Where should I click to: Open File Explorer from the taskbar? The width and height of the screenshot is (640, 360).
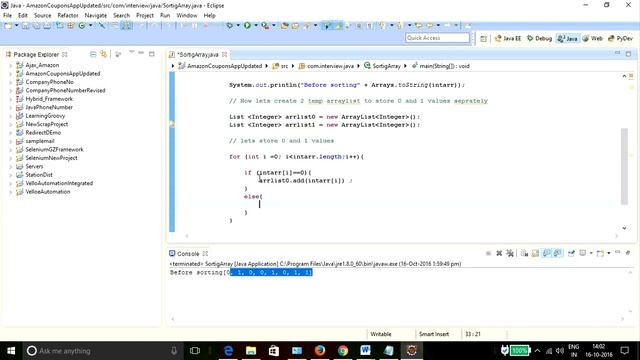click(251, 351)
